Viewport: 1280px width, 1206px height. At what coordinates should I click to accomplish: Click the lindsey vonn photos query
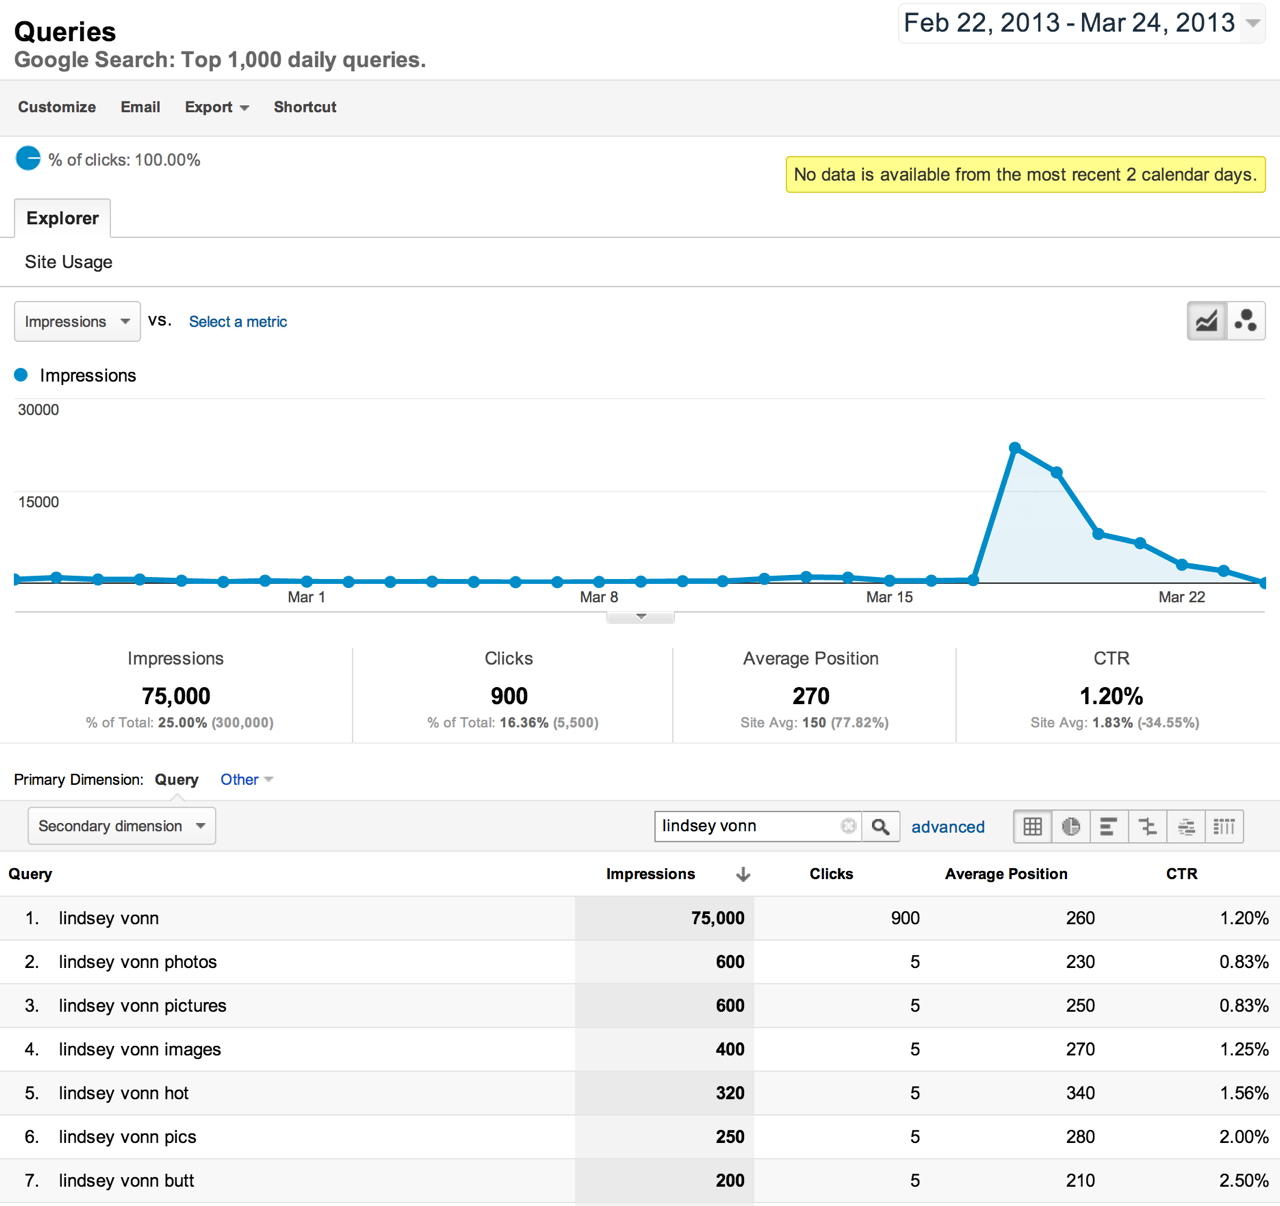pos(138,962)
